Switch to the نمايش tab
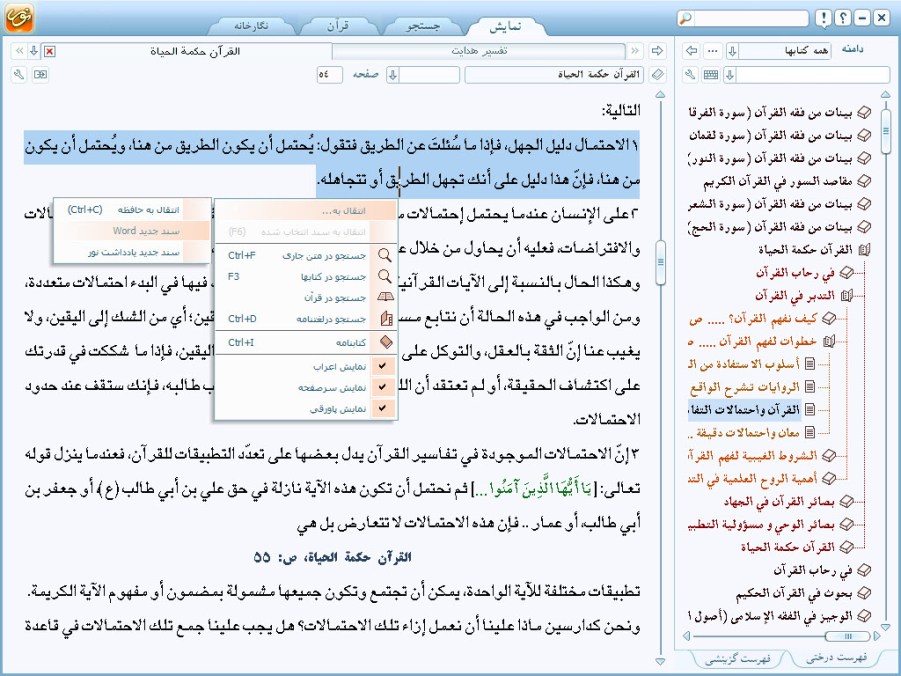This screenshot has height=676, width=901. (505, 26)
